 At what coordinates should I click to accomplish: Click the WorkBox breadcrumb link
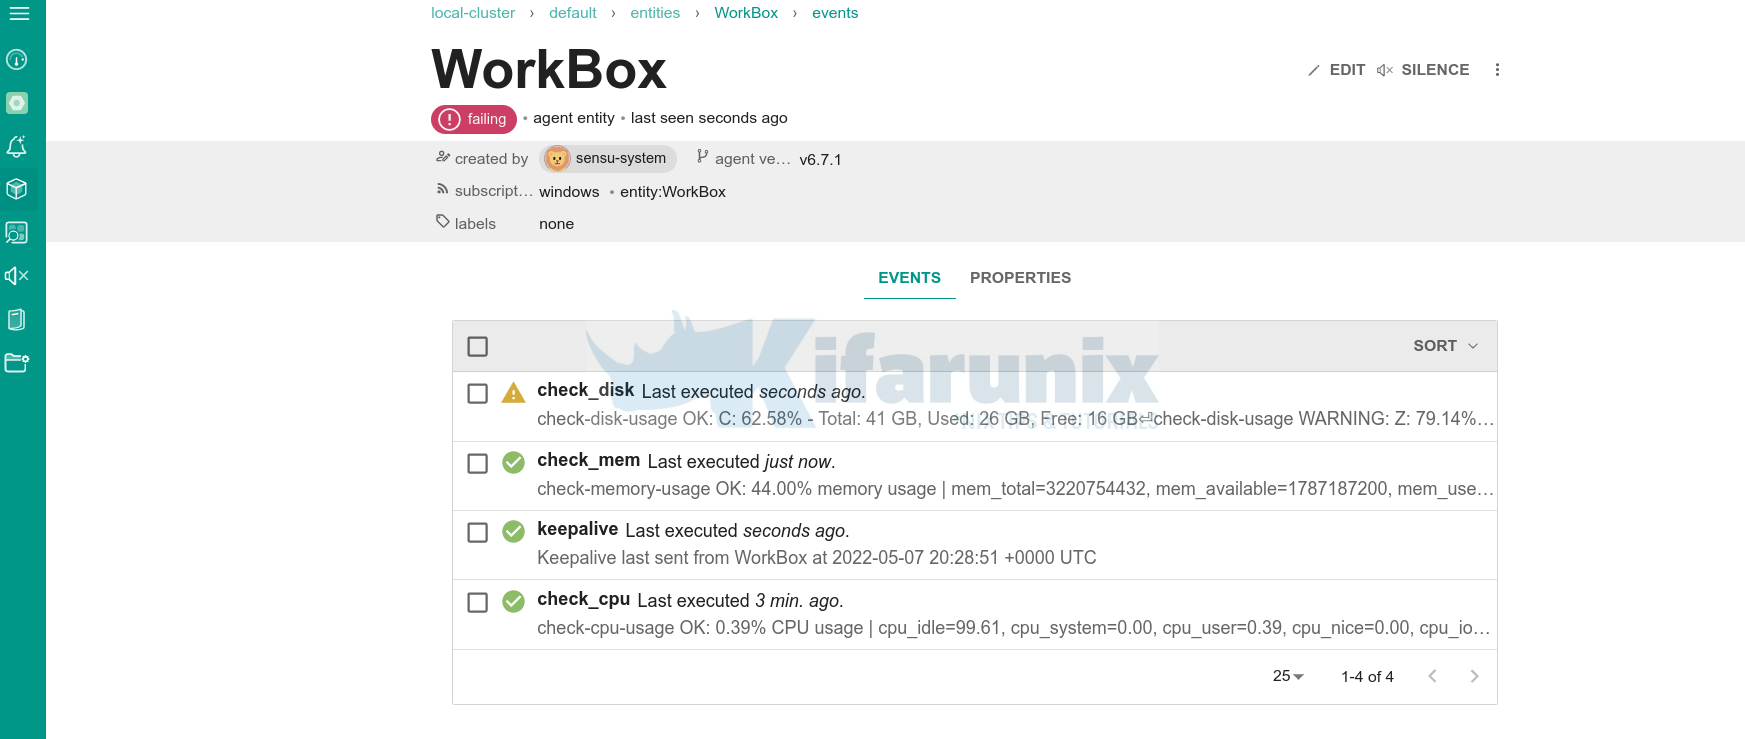click(x=746, y=13)
